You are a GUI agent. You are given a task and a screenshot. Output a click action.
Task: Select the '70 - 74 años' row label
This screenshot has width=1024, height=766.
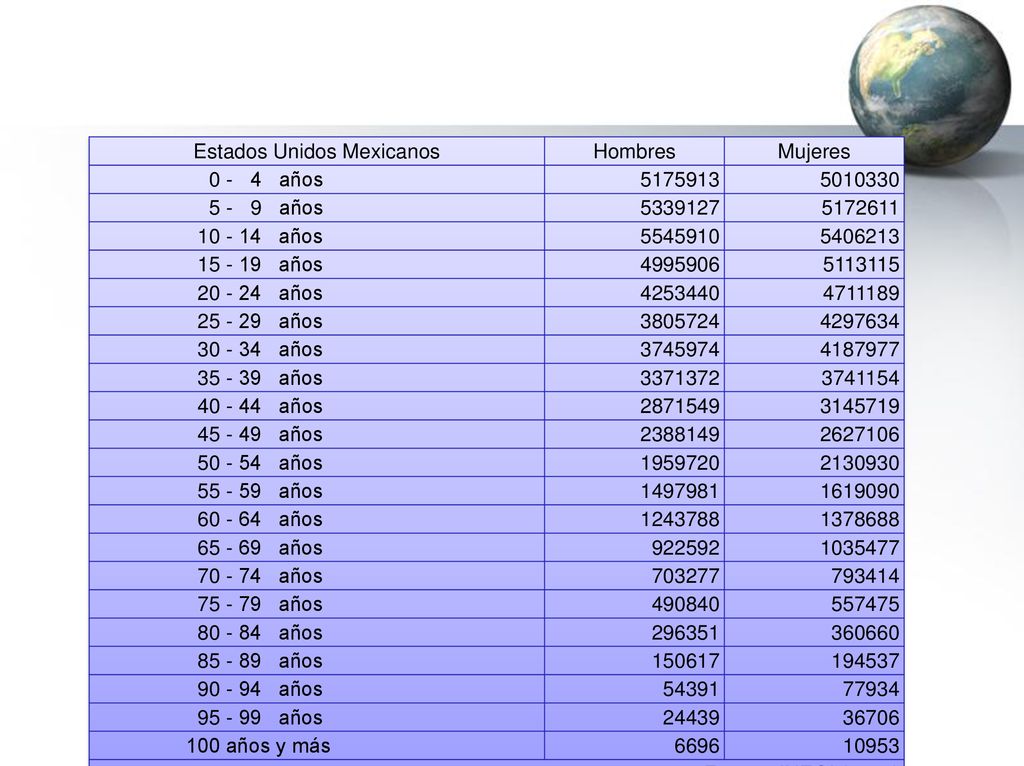point(260,576)
